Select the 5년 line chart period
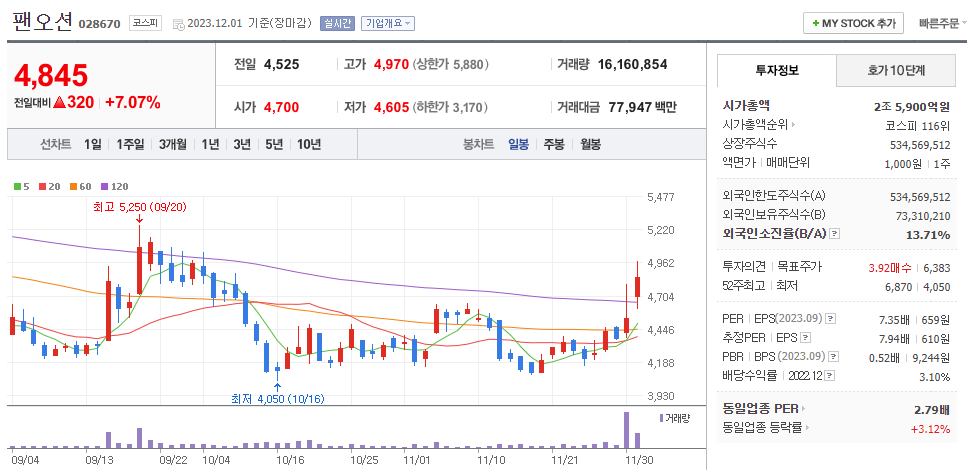This screenshot has height=470, width=967. coord(274,145)
